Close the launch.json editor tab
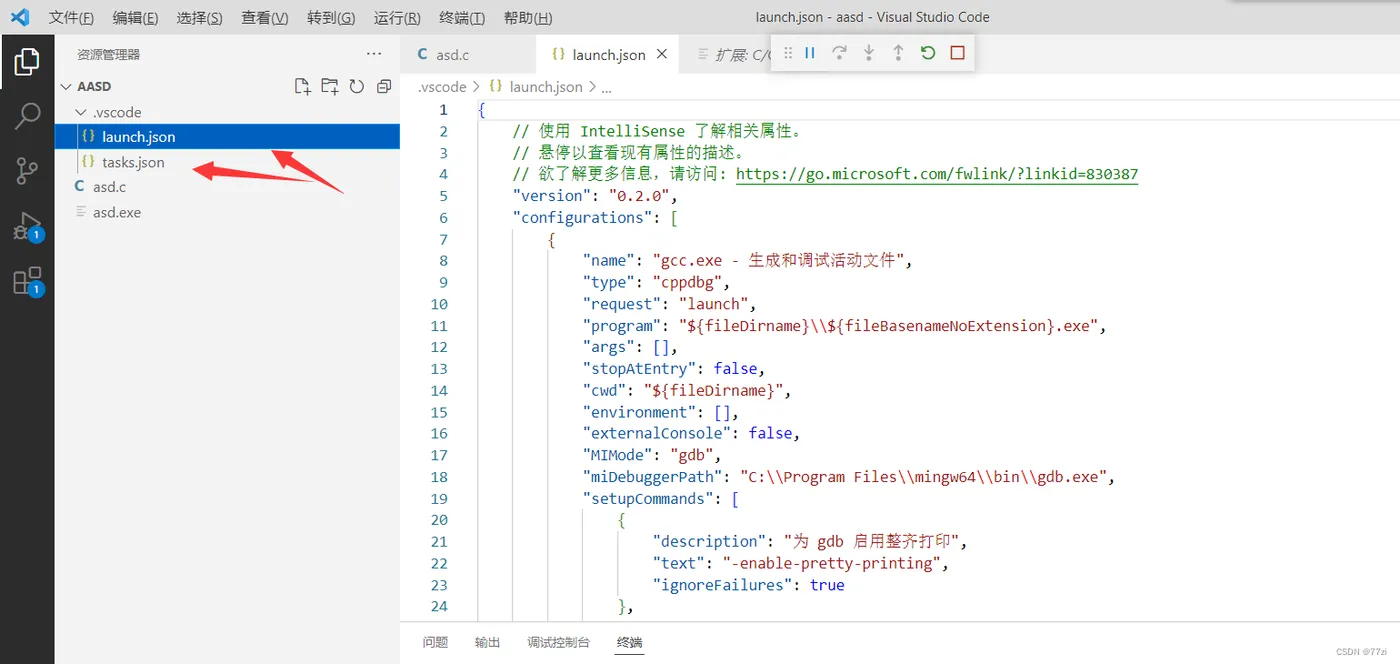 point(662,54)
